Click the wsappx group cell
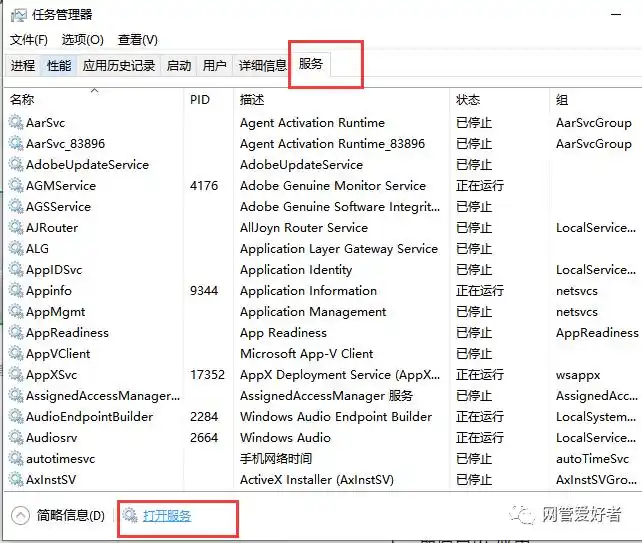This screenshot has width=642, height=543. (x=578, y=375)
